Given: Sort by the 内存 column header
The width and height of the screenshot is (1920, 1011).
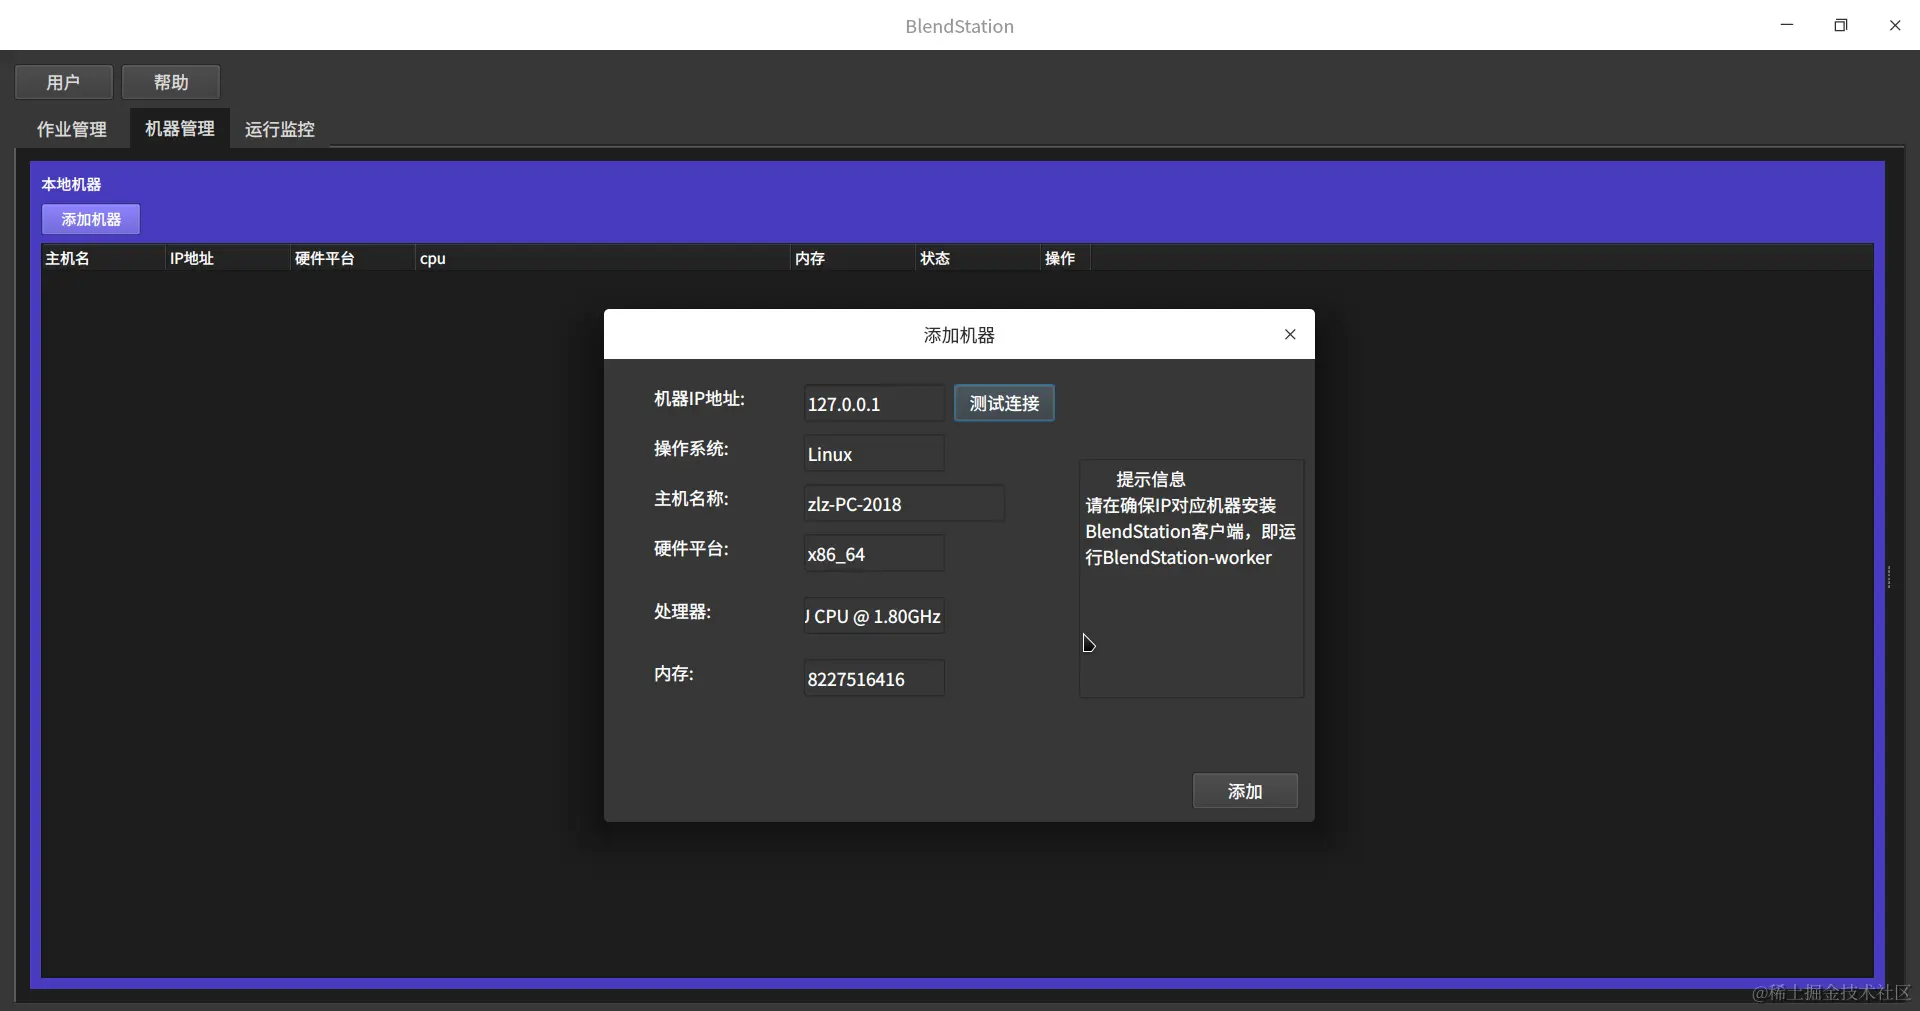Looking at the screenshot, I should (x=853, y=258).
